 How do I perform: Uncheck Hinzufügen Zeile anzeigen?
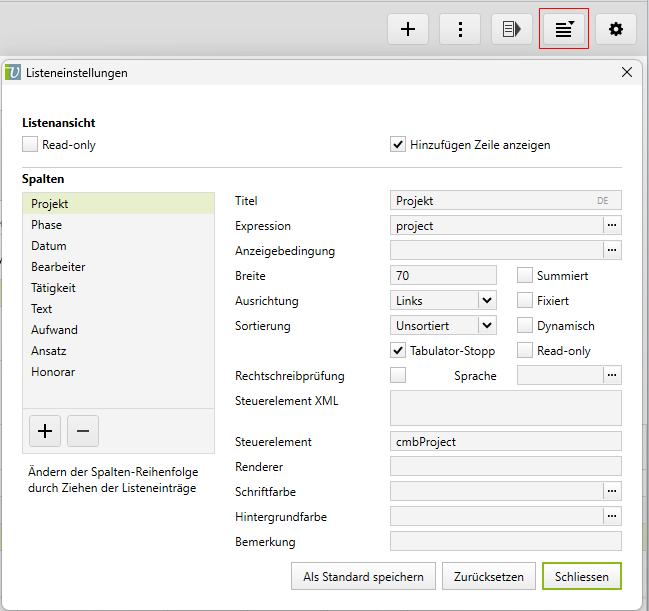point(398,145)
